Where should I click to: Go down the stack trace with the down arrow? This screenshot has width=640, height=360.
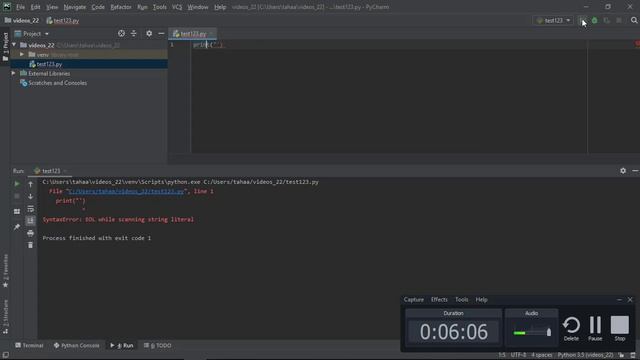point(31,196)
